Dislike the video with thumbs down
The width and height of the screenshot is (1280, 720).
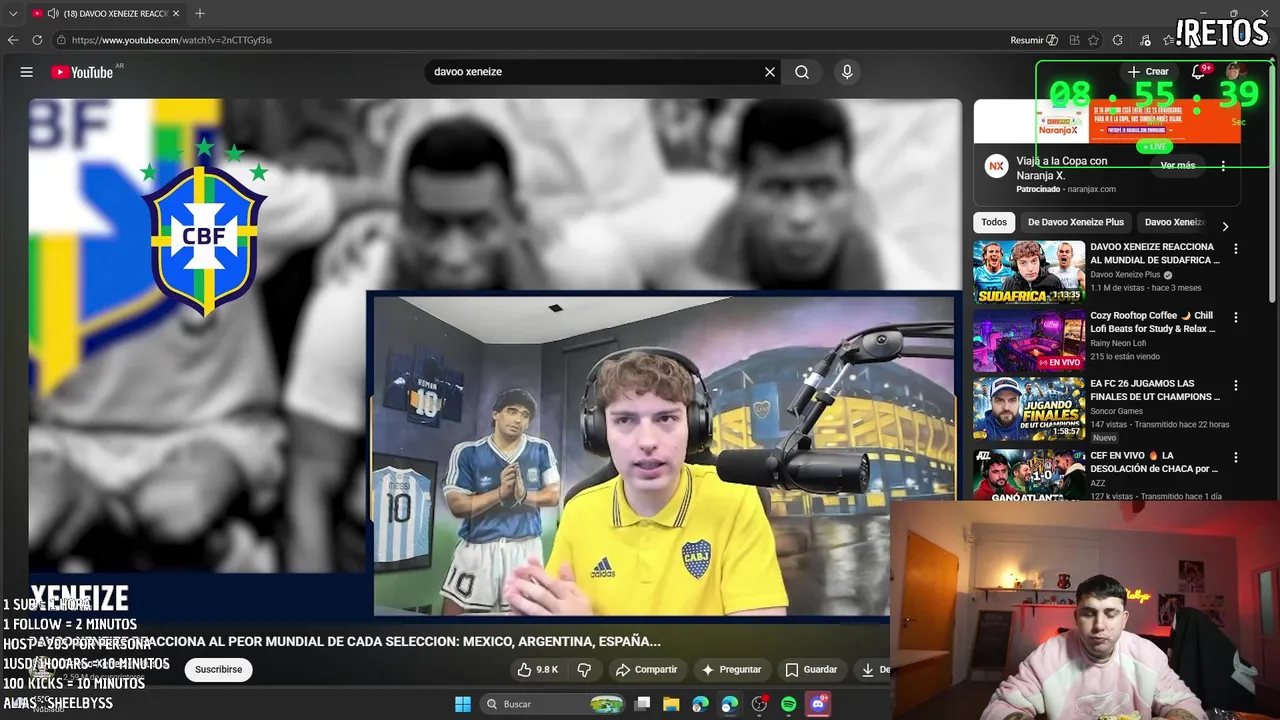(585, 669)
